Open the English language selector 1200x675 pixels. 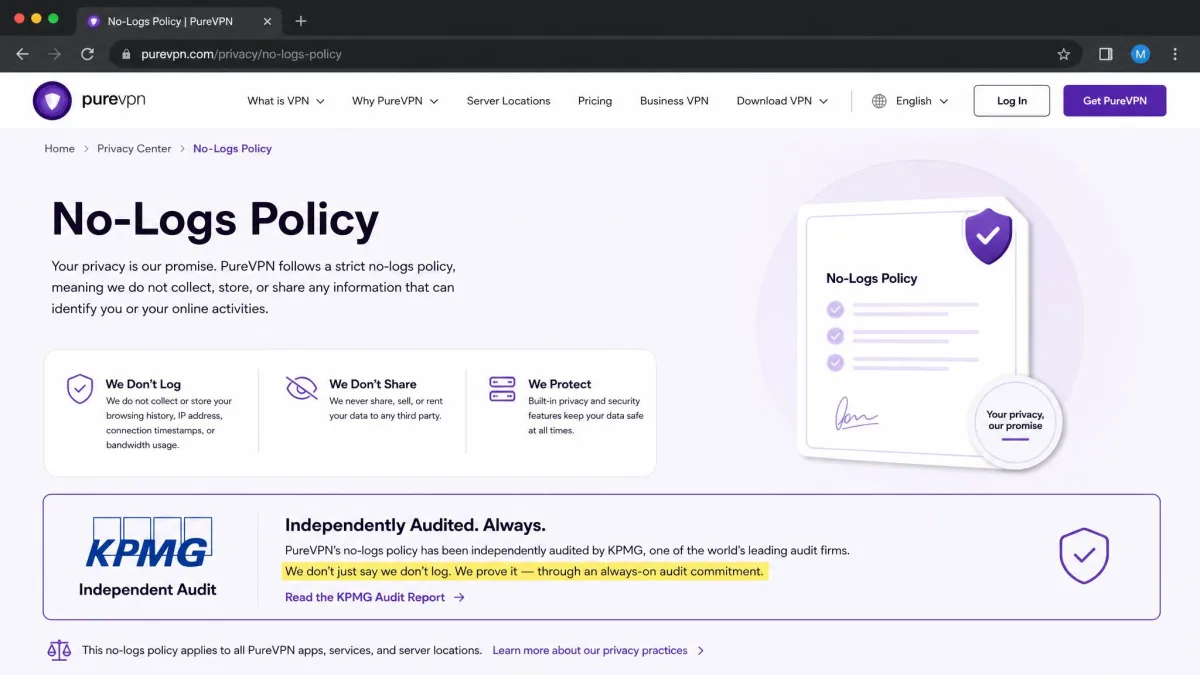pos(910,101)
